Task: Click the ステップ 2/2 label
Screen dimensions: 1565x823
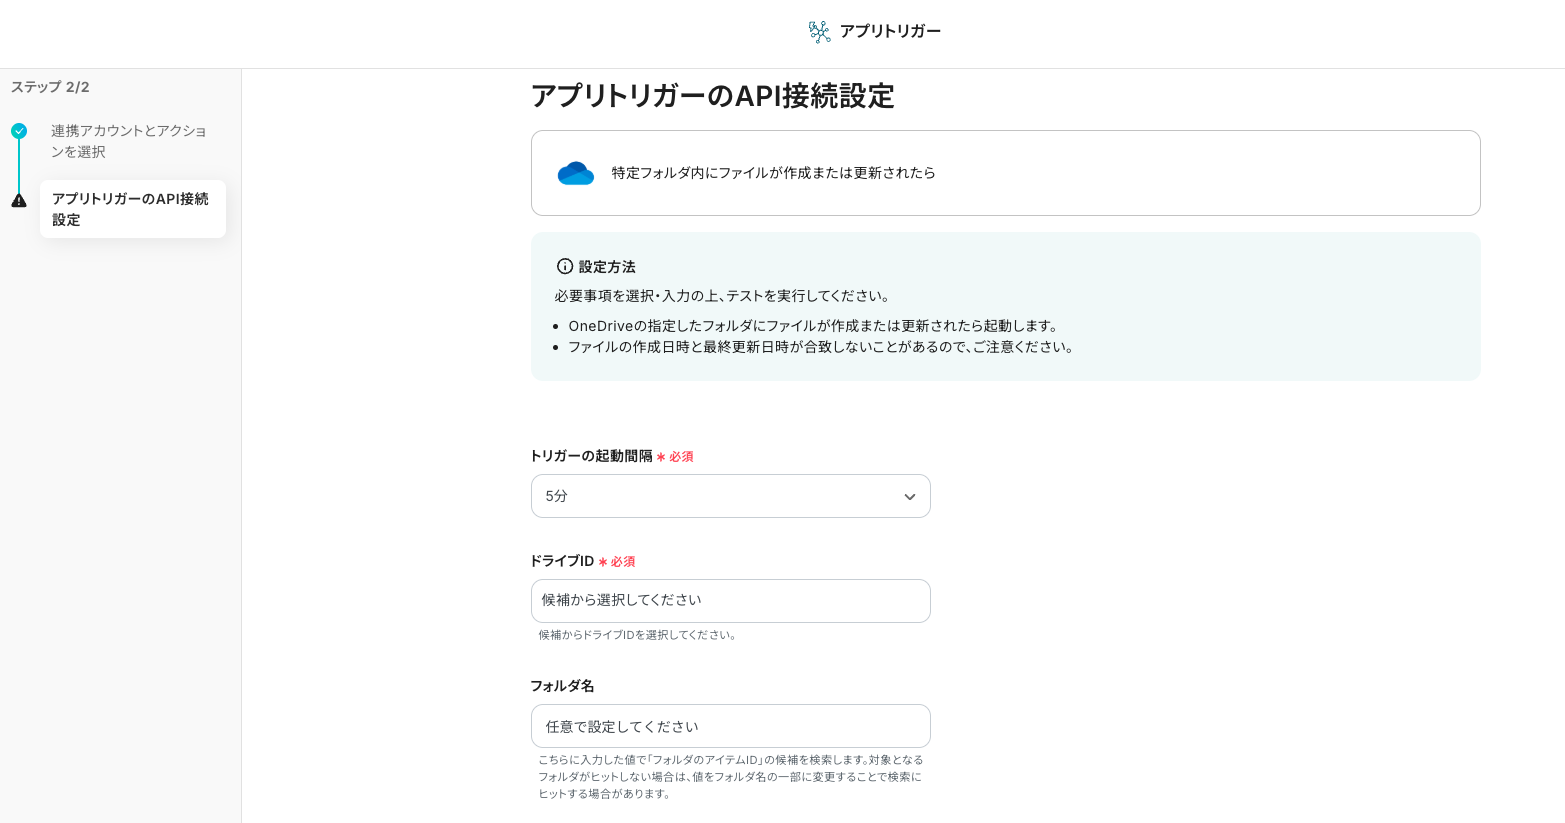Action: 50,87
